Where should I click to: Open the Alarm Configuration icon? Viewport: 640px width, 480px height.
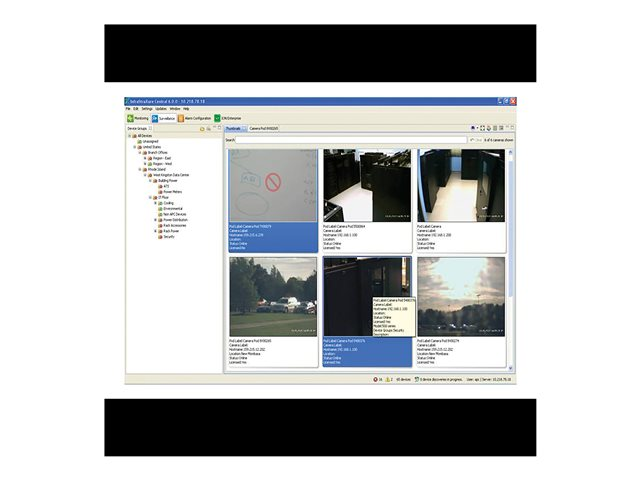[x=181, y=118]
